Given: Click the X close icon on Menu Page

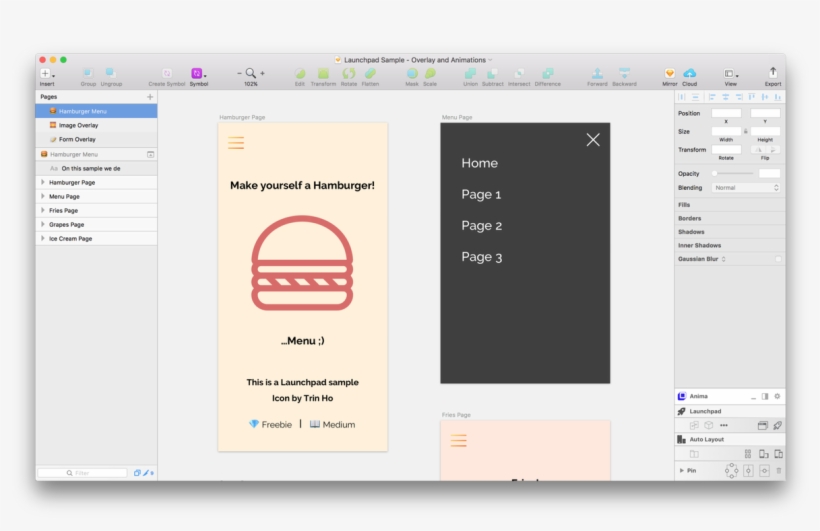Looking at the screenshot, I should (x=593, y=140).
